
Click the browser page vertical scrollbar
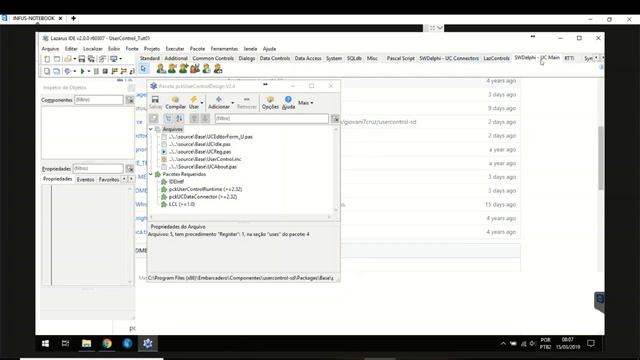coord(601,158)
